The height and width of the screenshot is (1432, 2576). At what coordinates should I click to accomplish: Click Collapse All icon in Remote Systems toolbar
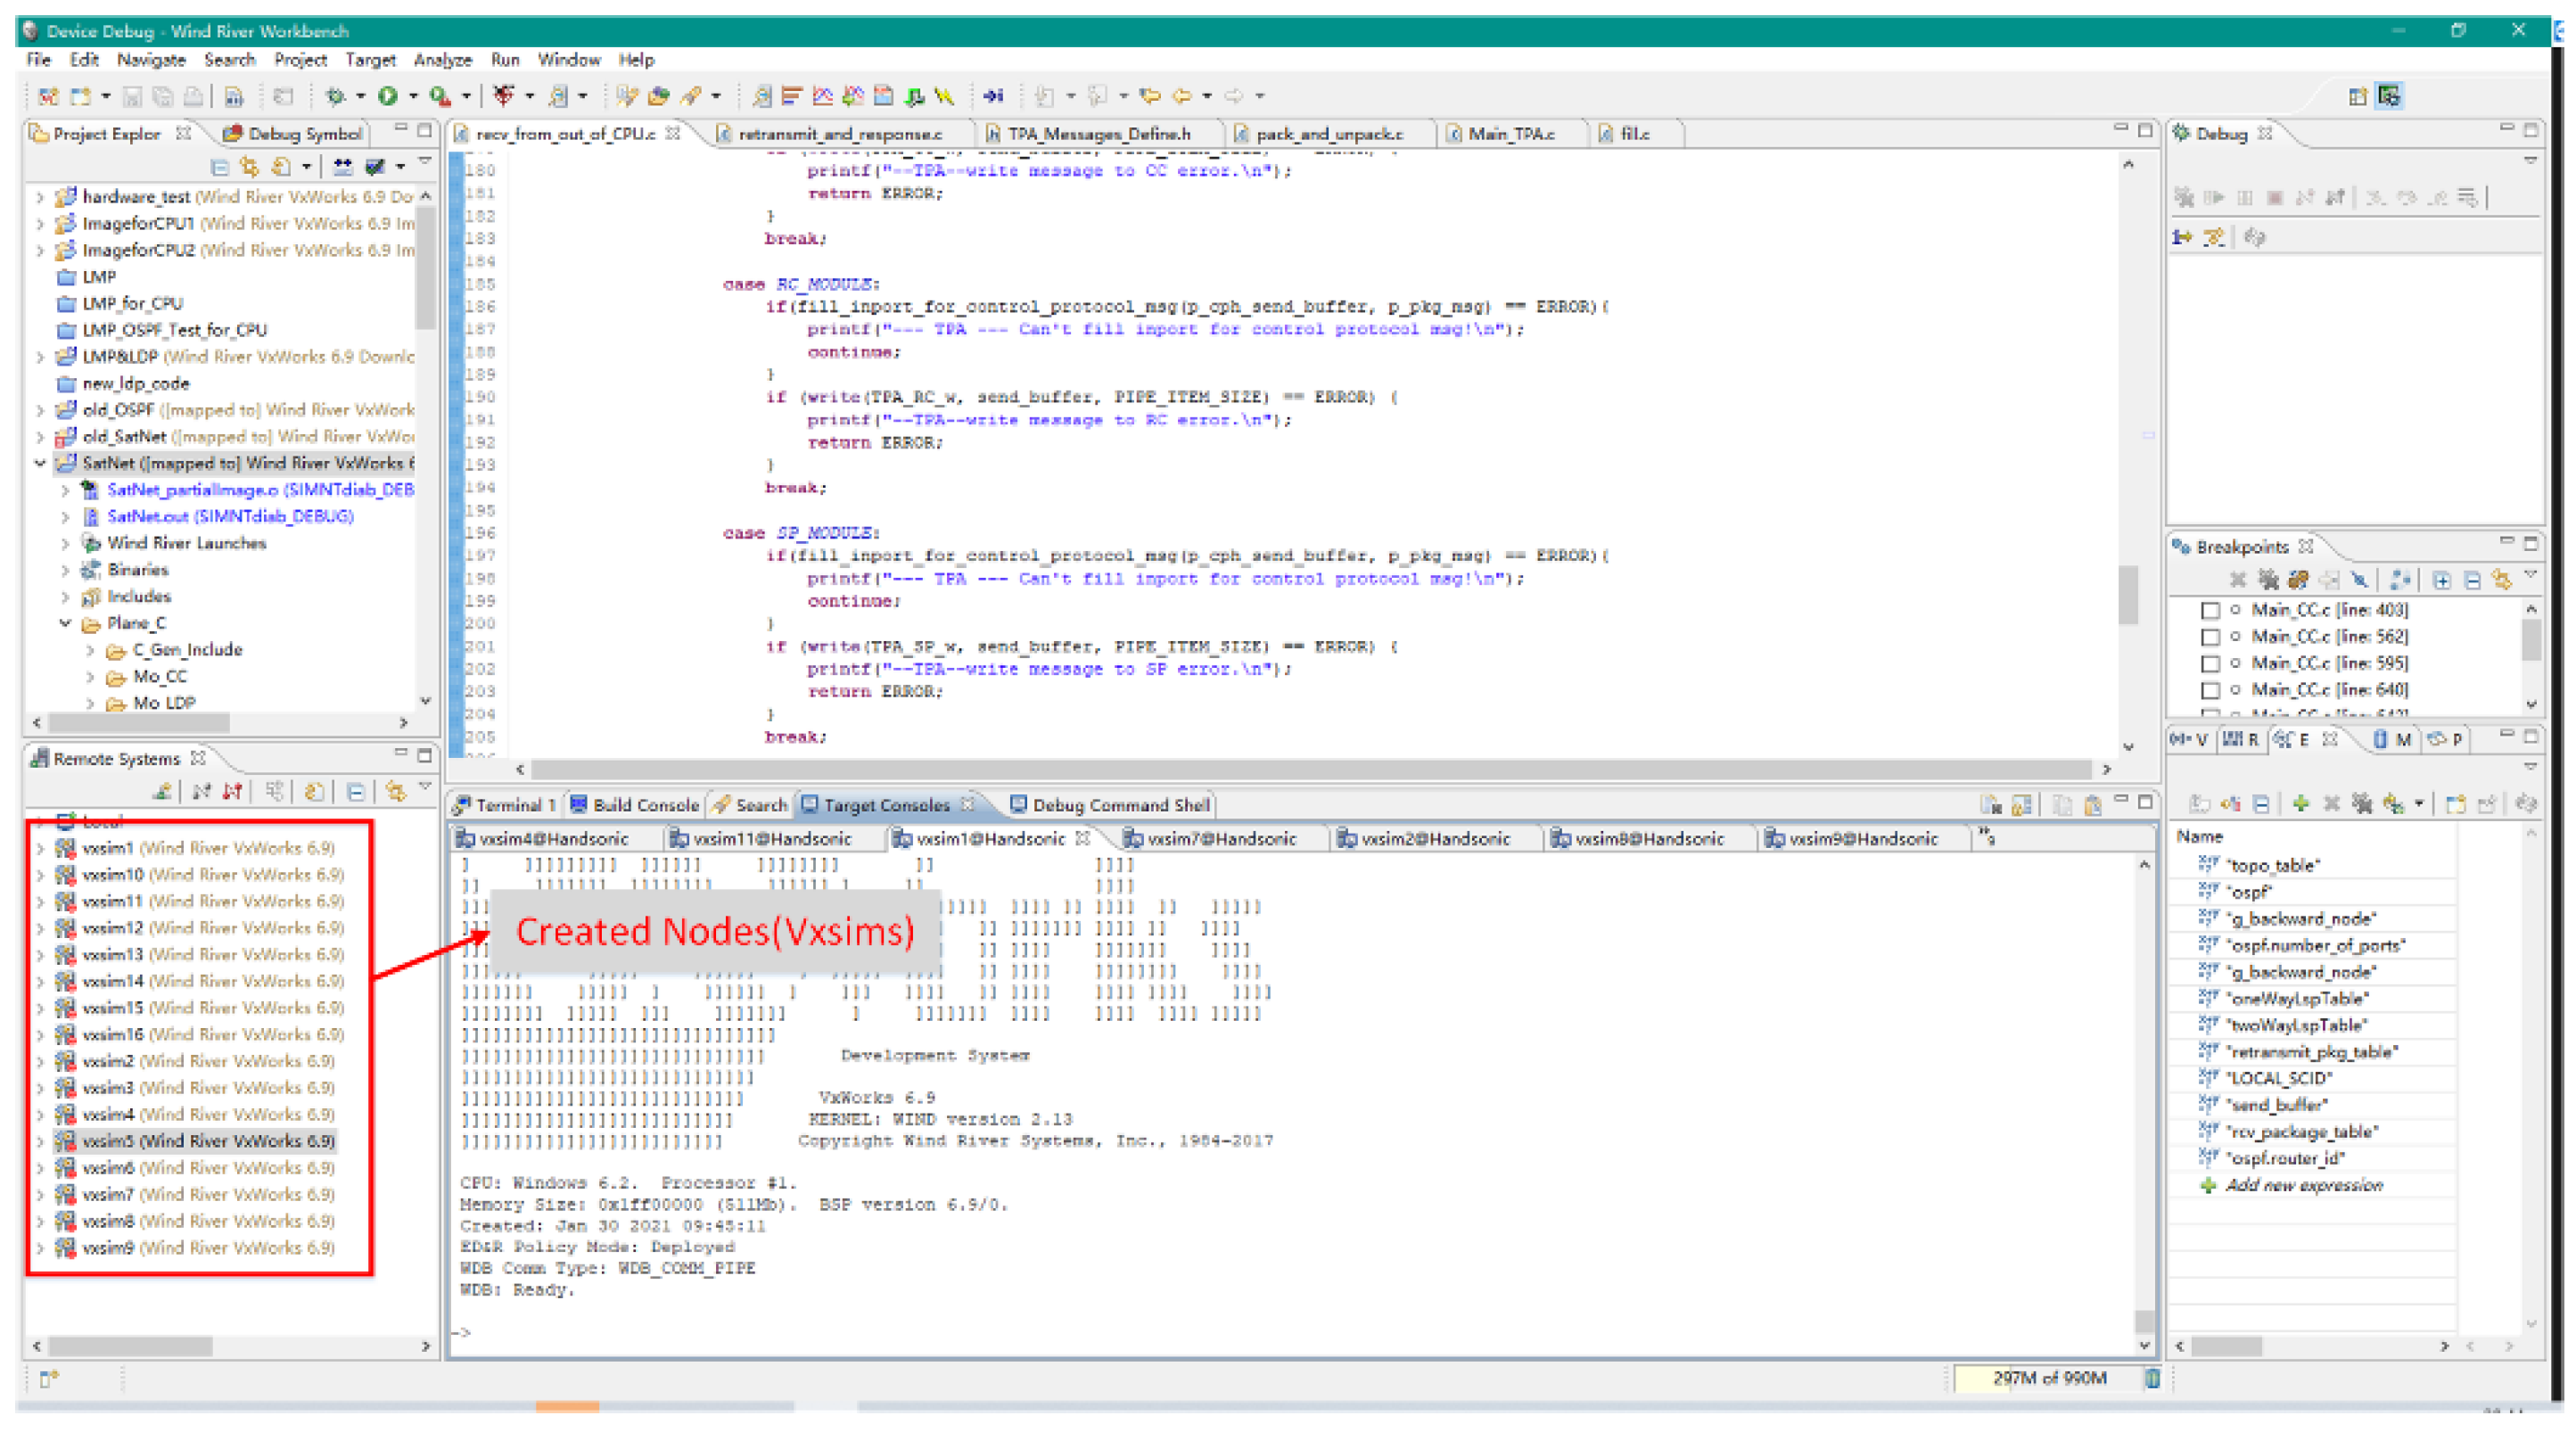[355, 792]
